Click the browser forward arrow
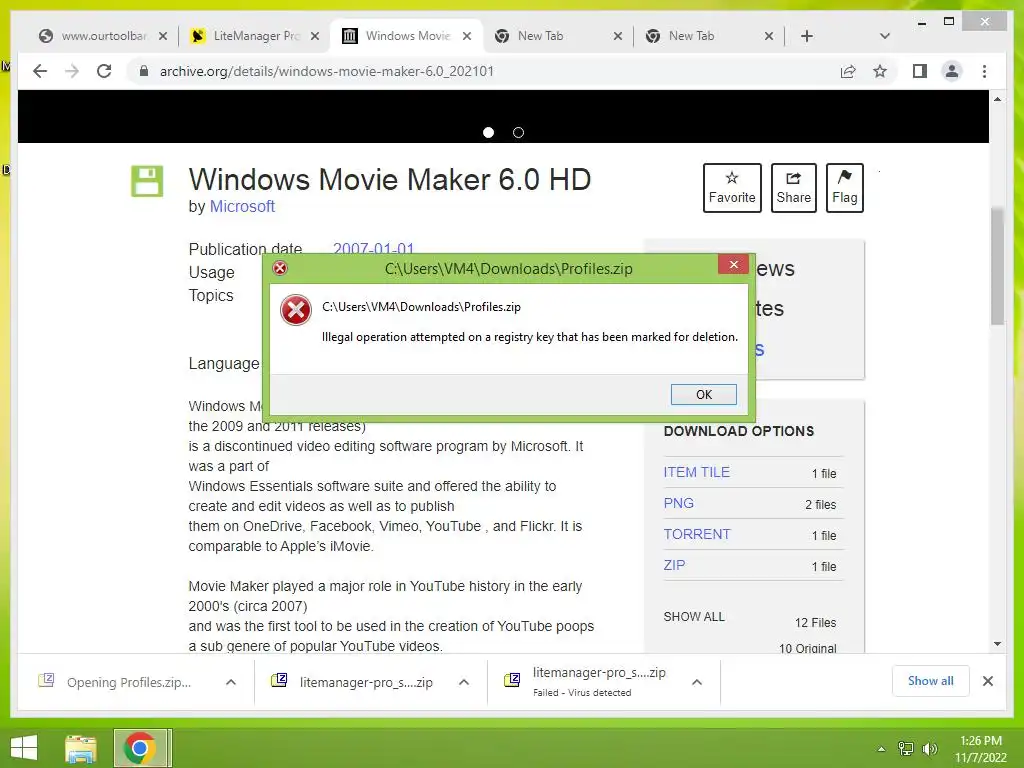Viewport: 1024px width, 768px height. [x=72, y=71]
